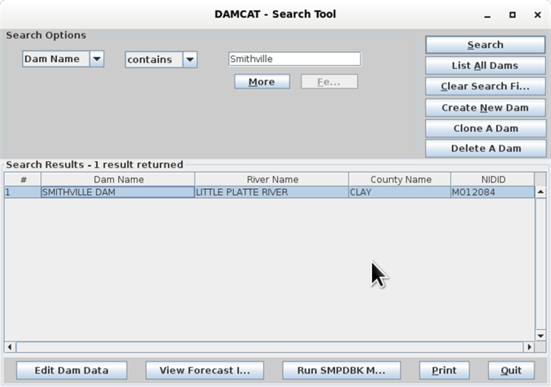This screenshot has height=387, width=551.
Task: Click the River Name column header
Action: [x=272, y=180]
